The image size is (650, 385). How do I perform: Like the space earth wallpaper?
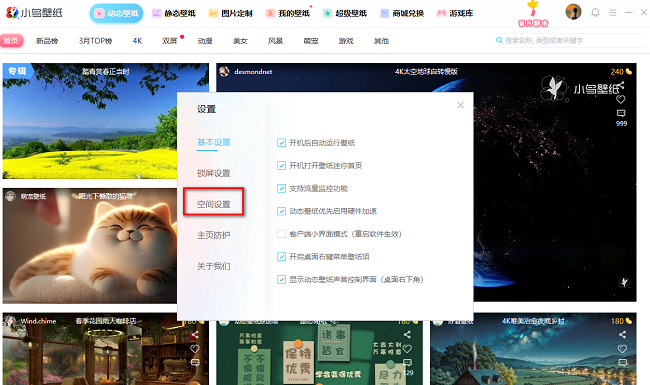[x=621, y=99]
